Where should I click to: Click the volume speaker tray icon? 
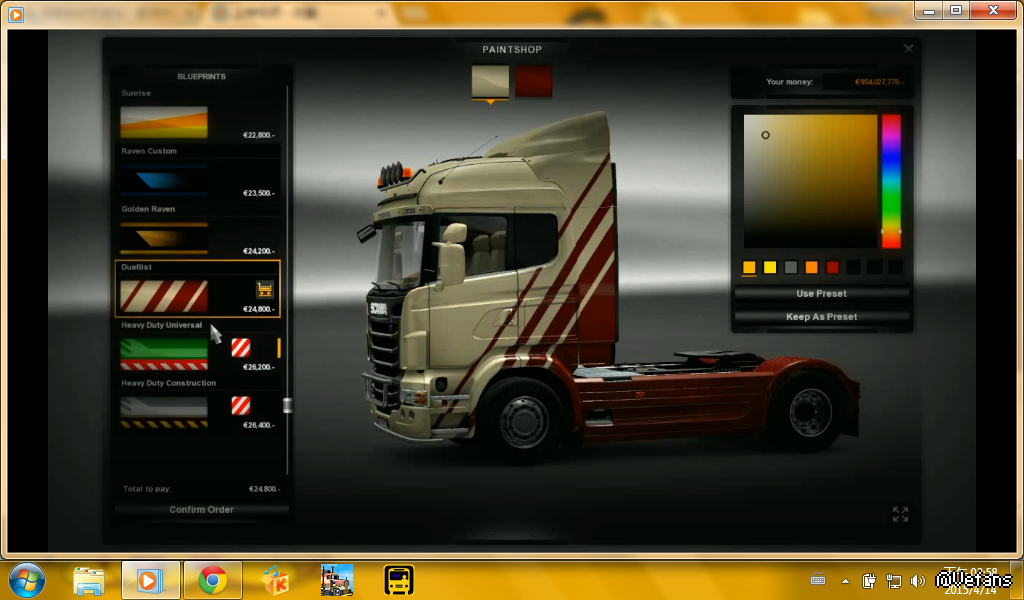[x=918, y=580]
